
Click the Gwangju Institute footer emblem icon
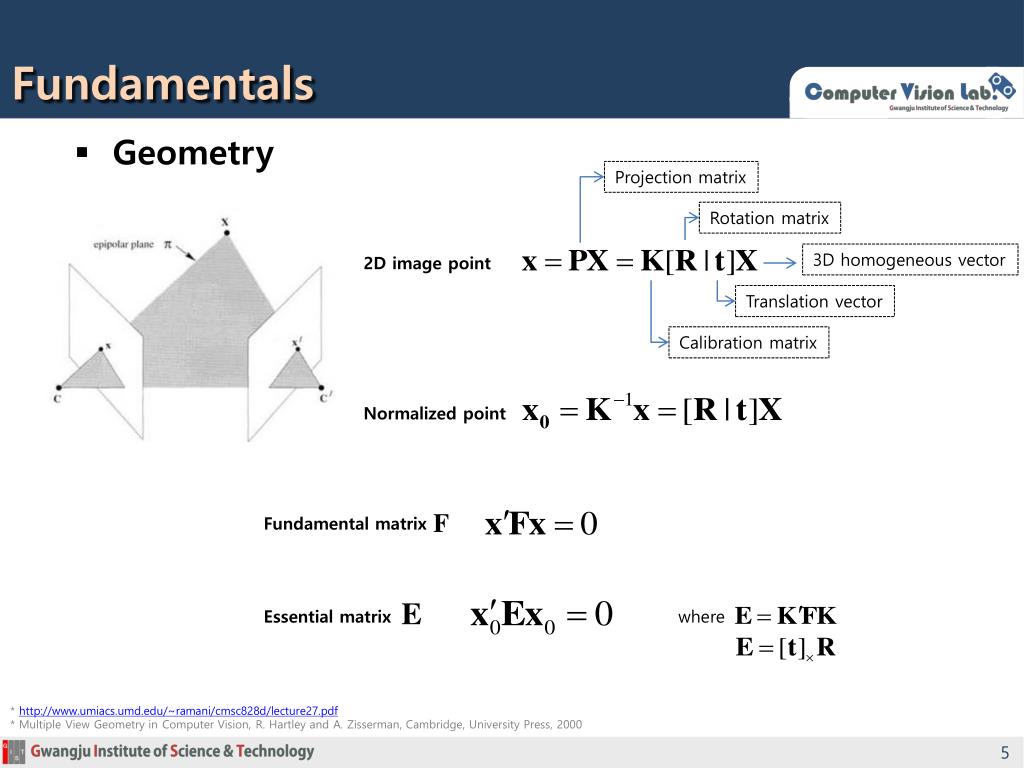[x=13, y=752]
